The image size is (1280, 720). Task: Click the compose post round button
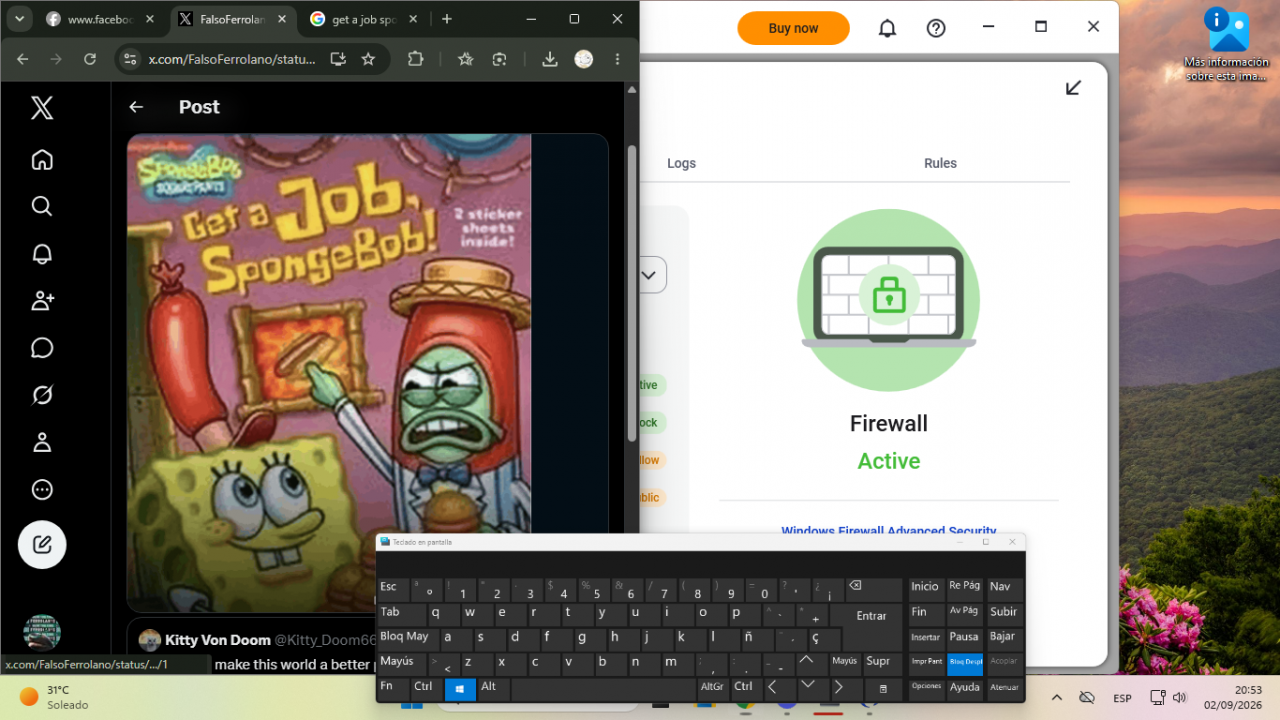(x=42, y=545)
